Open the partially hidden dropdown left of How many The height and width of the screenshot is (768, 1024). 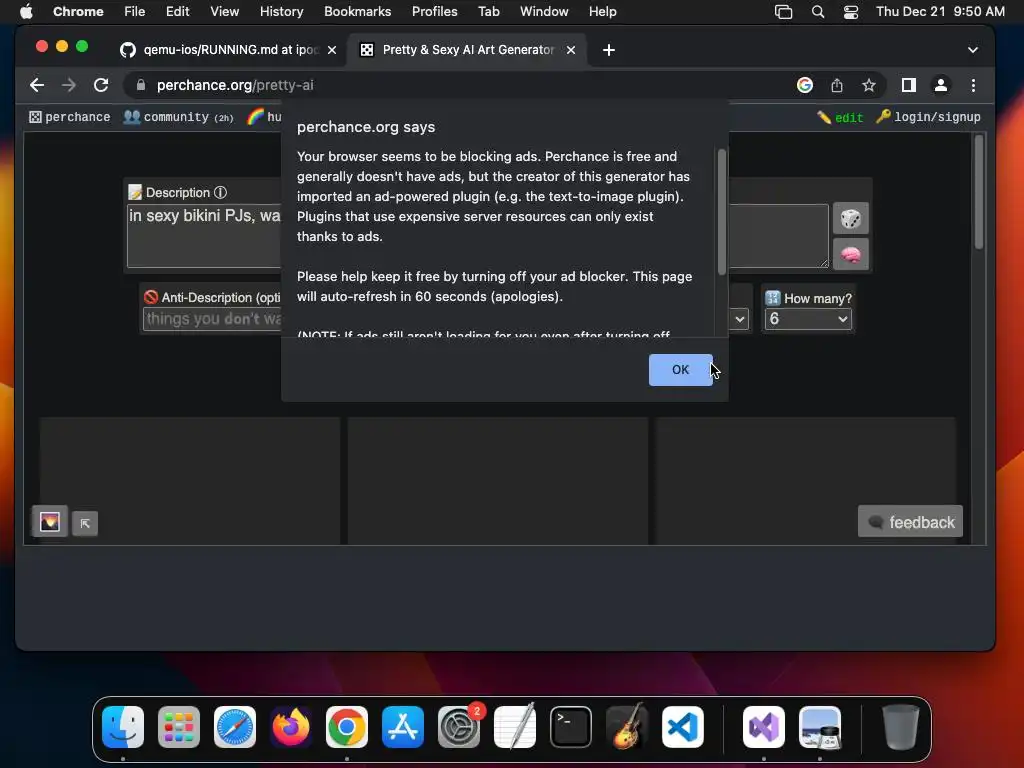(x=739, y=319)
